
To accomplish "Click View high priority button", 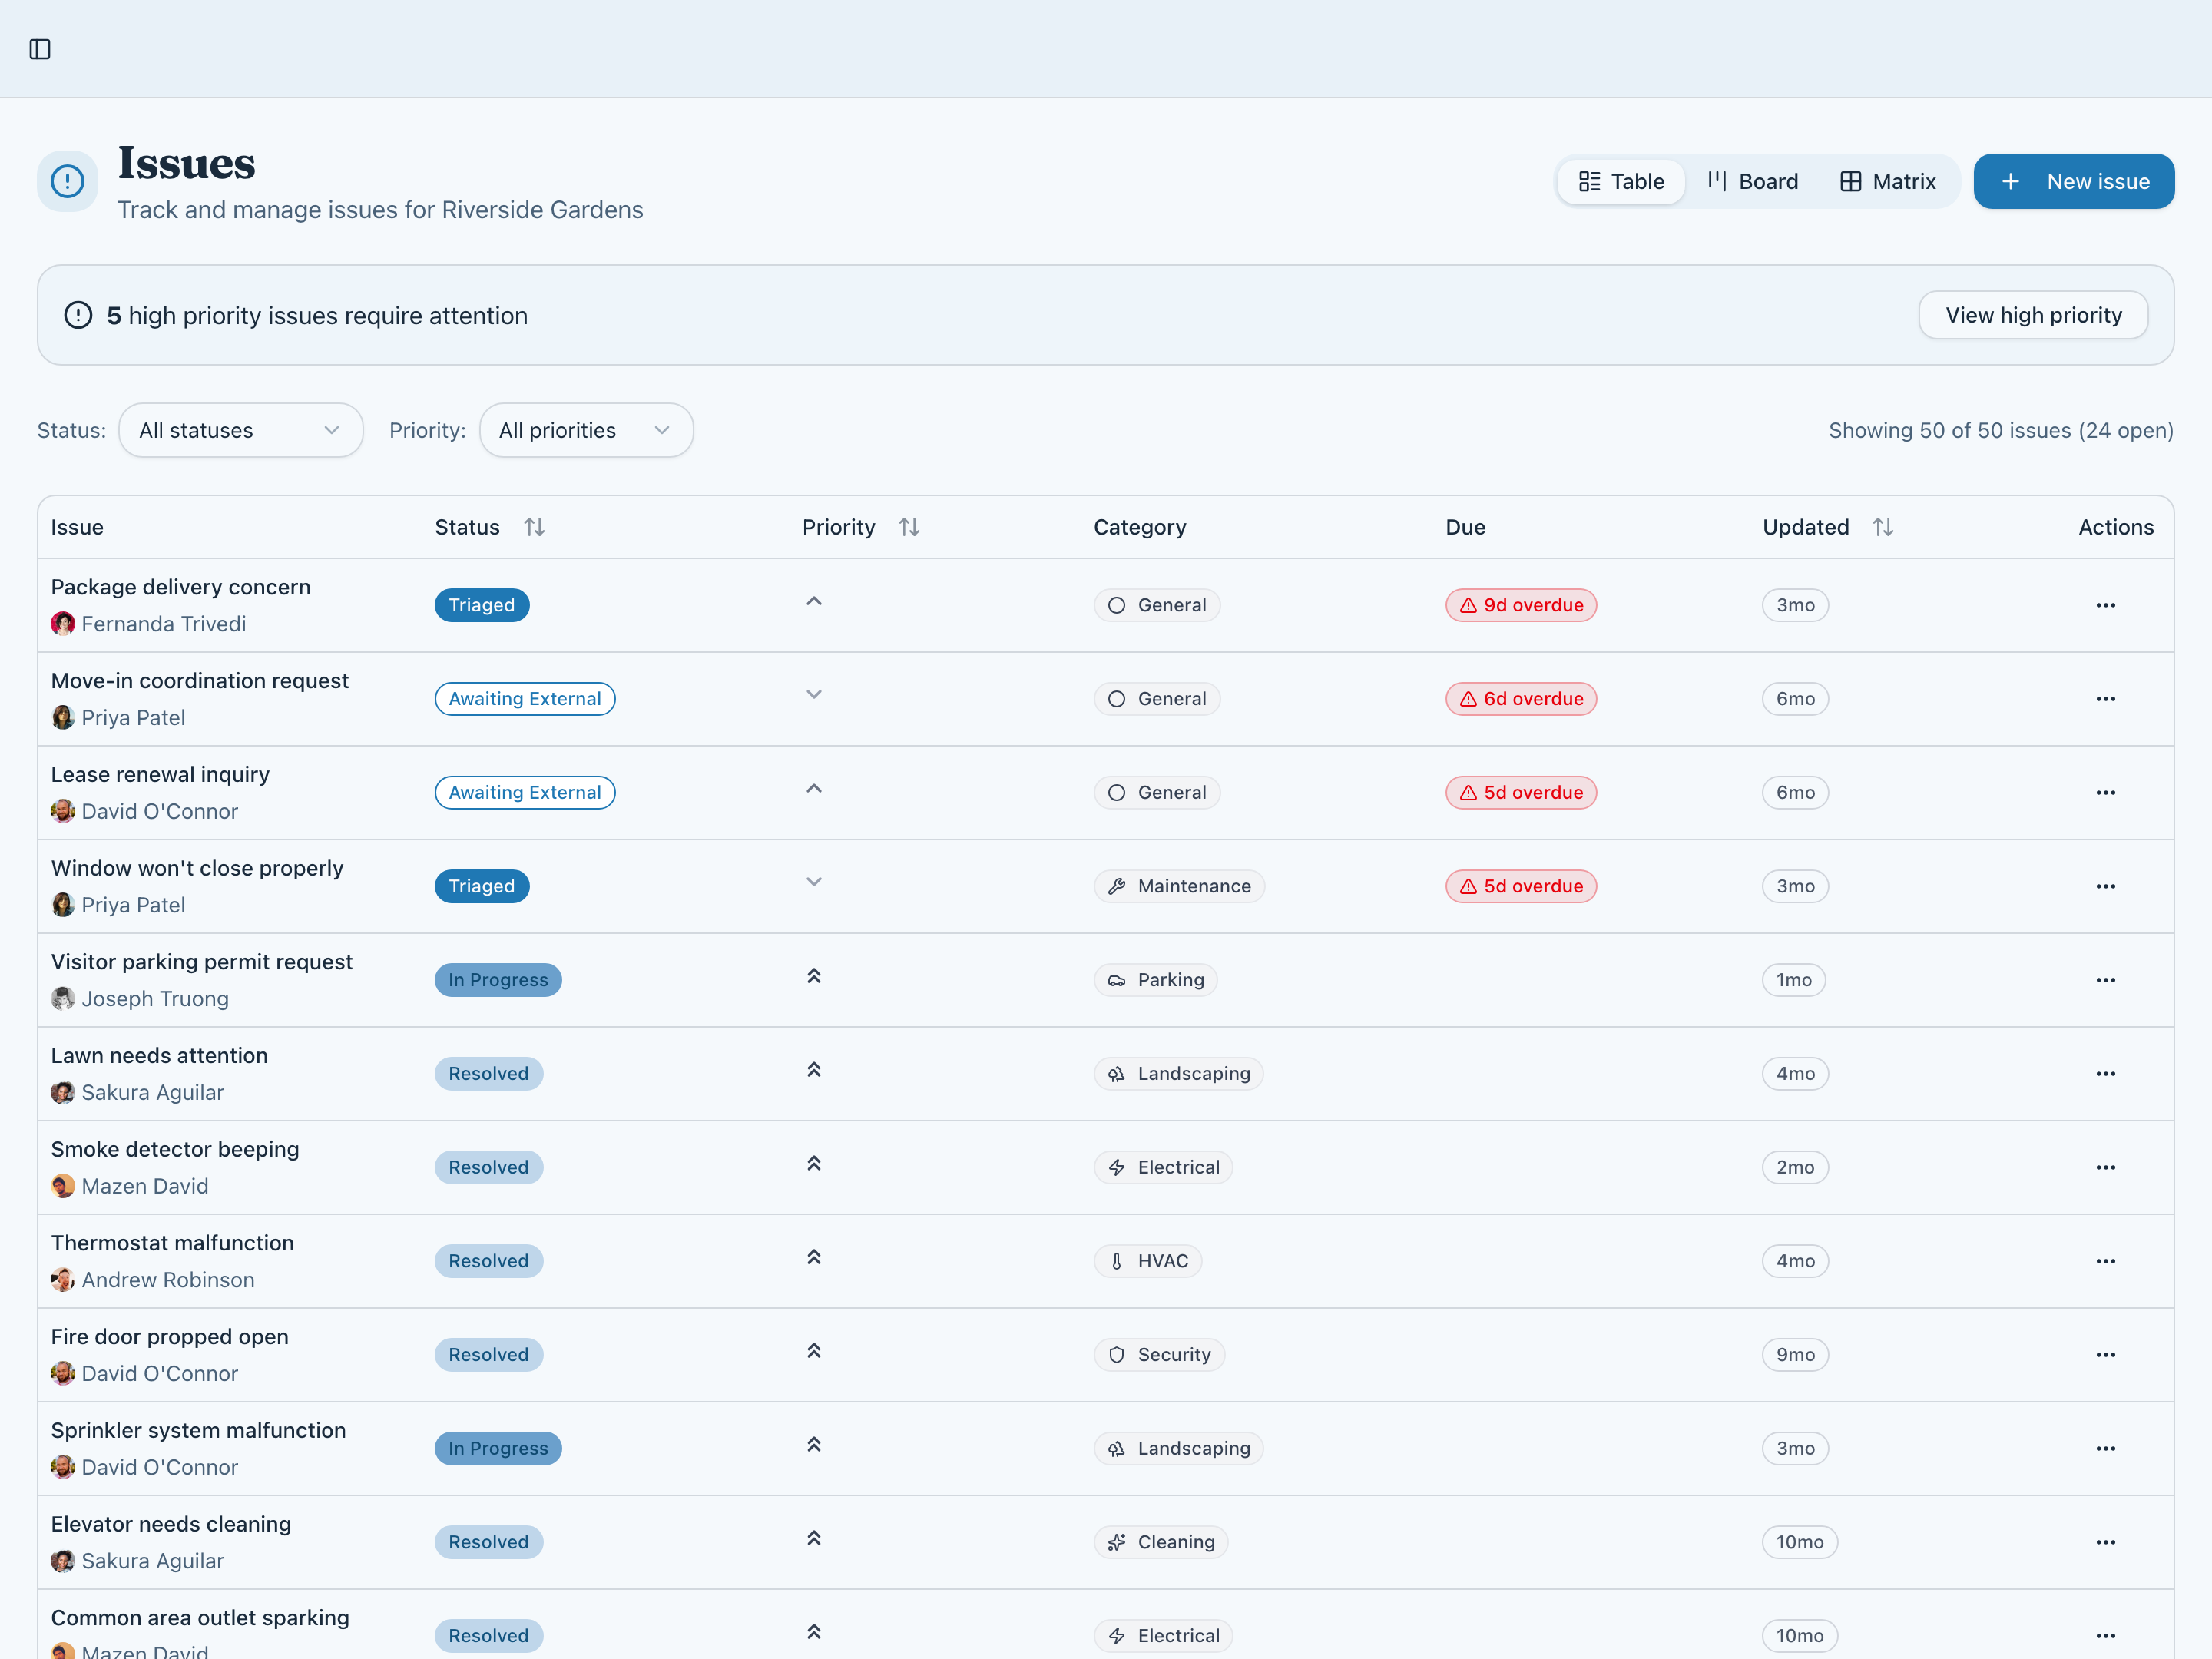I will [2033, 314].
